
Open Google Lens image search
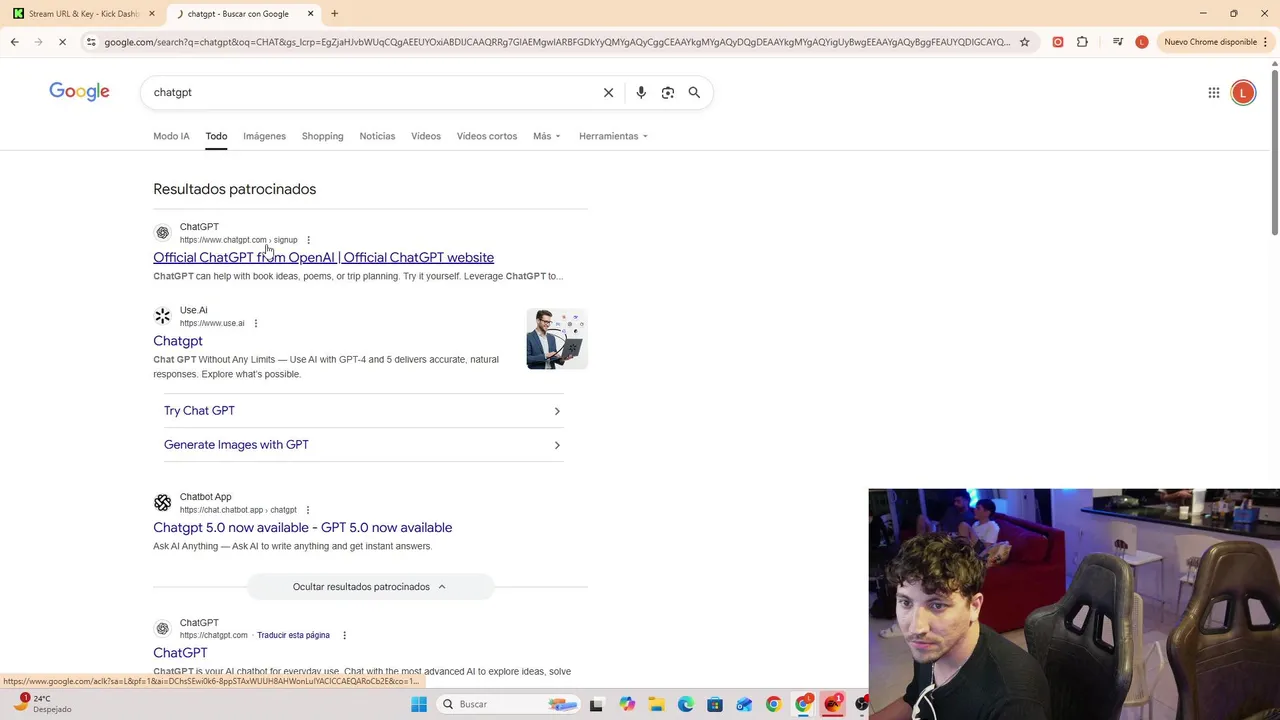[667, 92]
